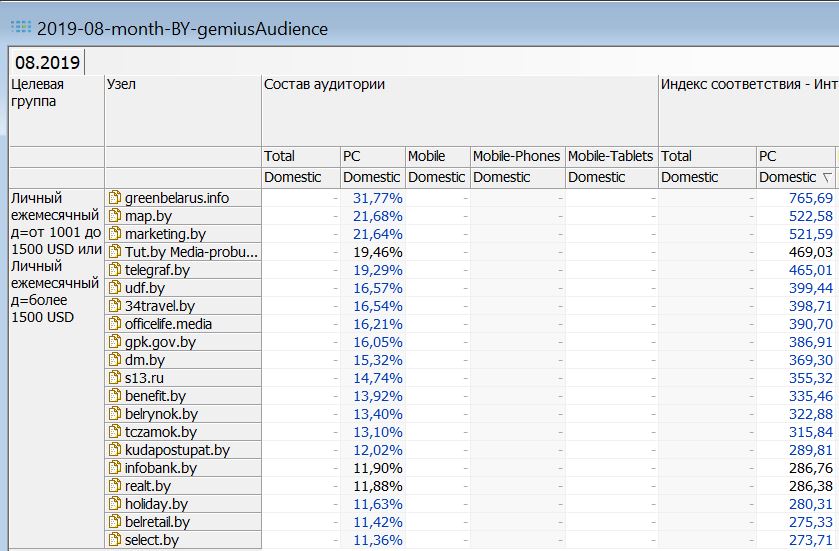Click the node icon for 34travel.by

pos(115,306)
